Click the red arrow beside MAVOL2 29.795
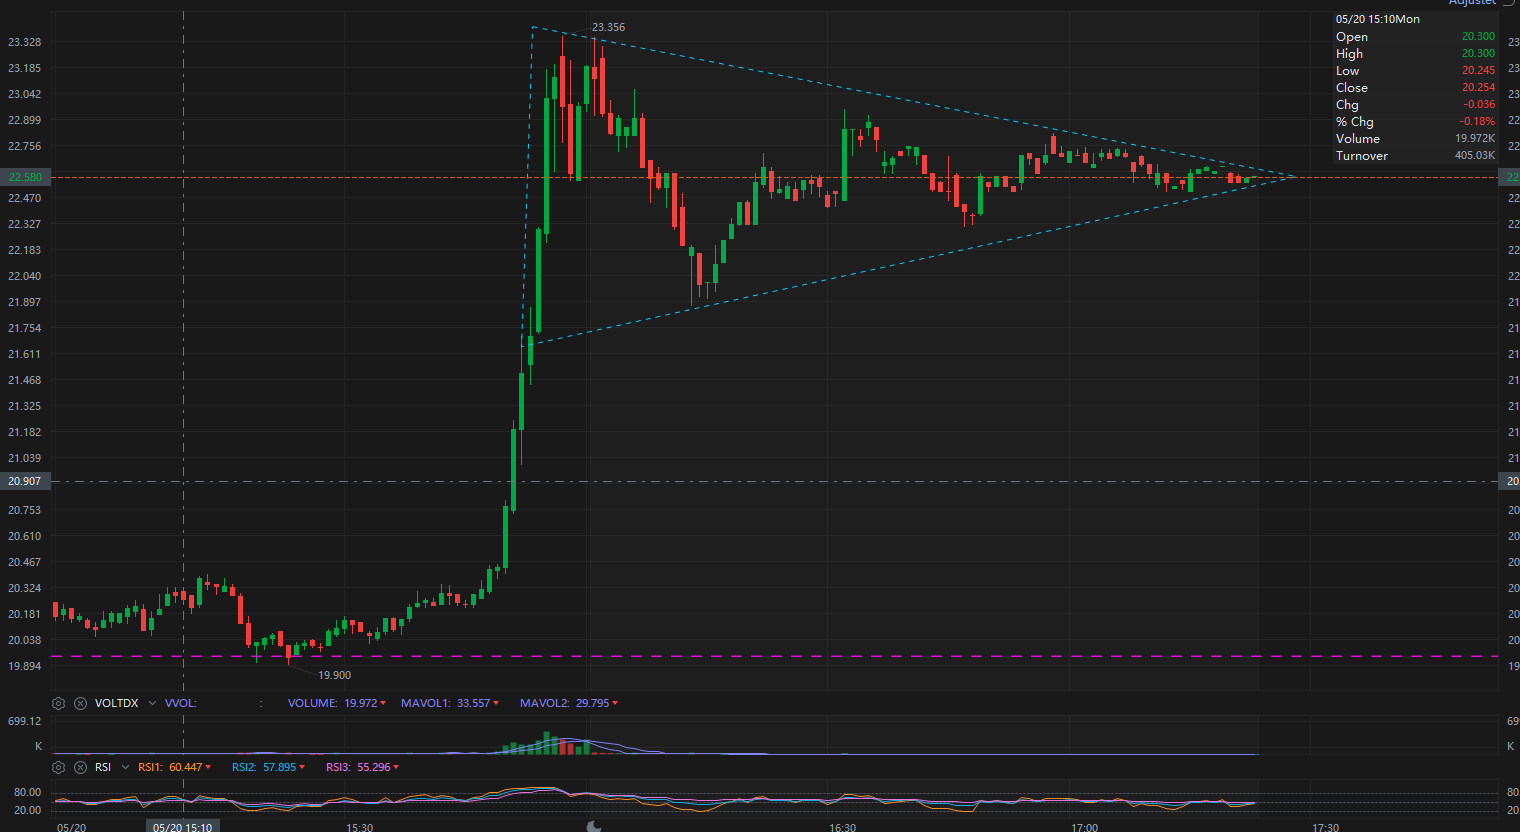The height and width of the screenshot is (832, 1520). point(615,703)
